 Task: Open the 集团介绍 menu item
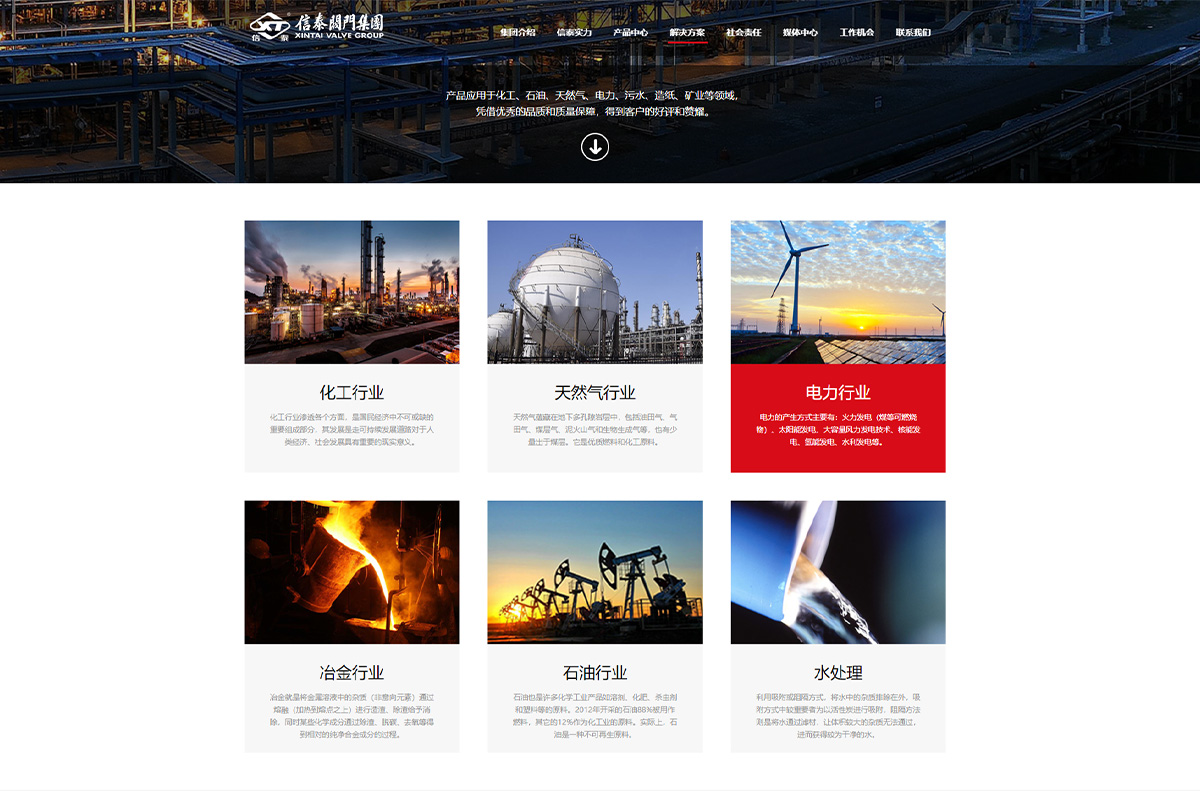[518, 32]
